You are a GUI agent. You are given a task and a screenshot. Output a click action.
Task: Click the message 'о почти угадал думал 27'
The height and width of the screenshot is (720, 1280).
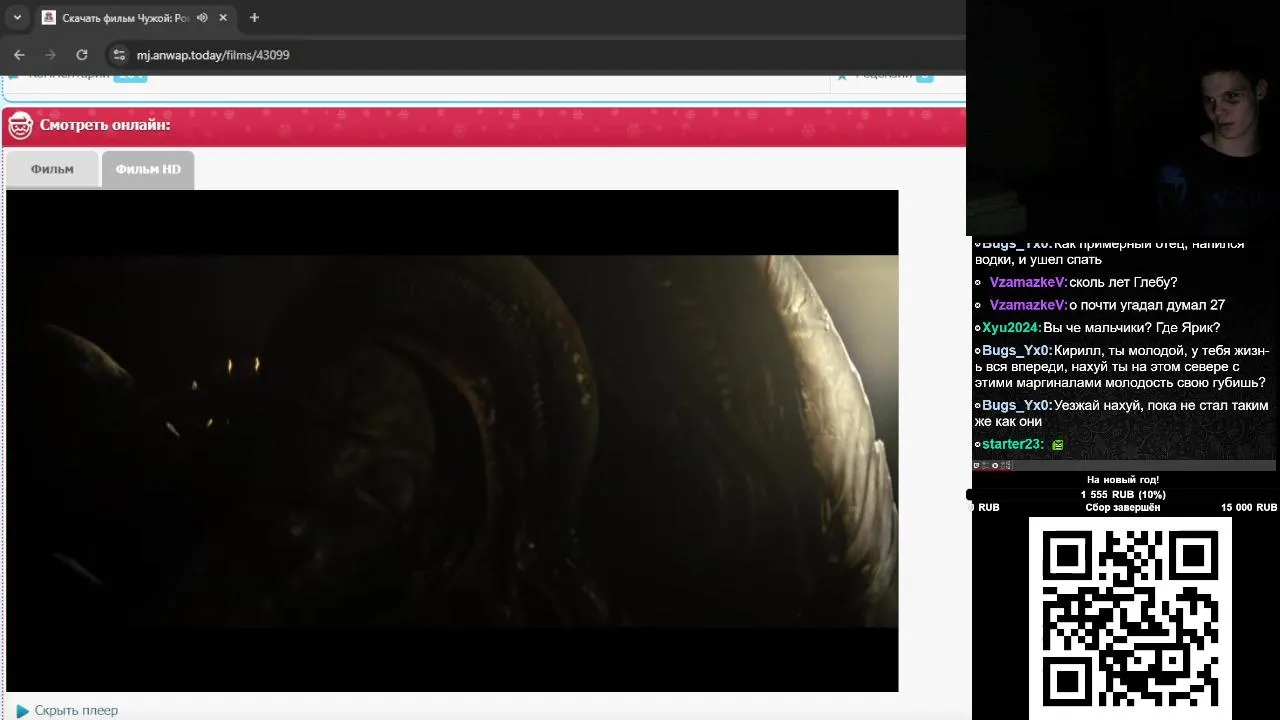pyautogui.click(x=1147, y=305)
